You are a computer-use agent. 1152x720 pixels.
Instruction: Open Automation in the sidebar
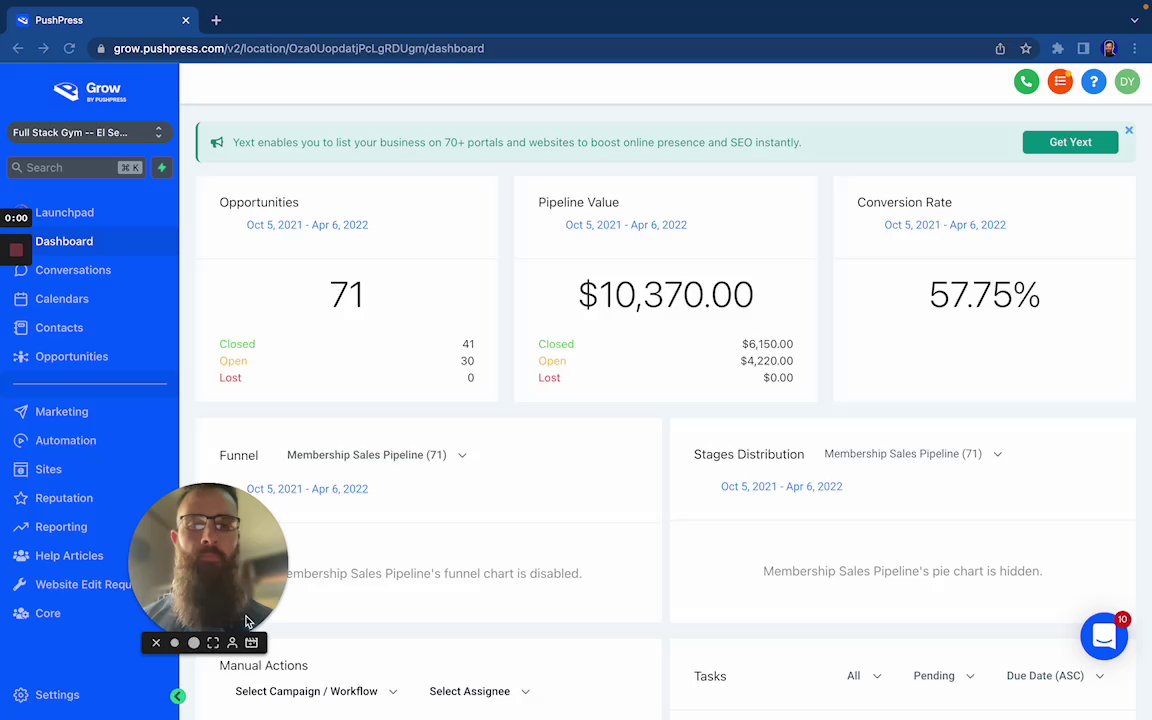coord(65,440)
